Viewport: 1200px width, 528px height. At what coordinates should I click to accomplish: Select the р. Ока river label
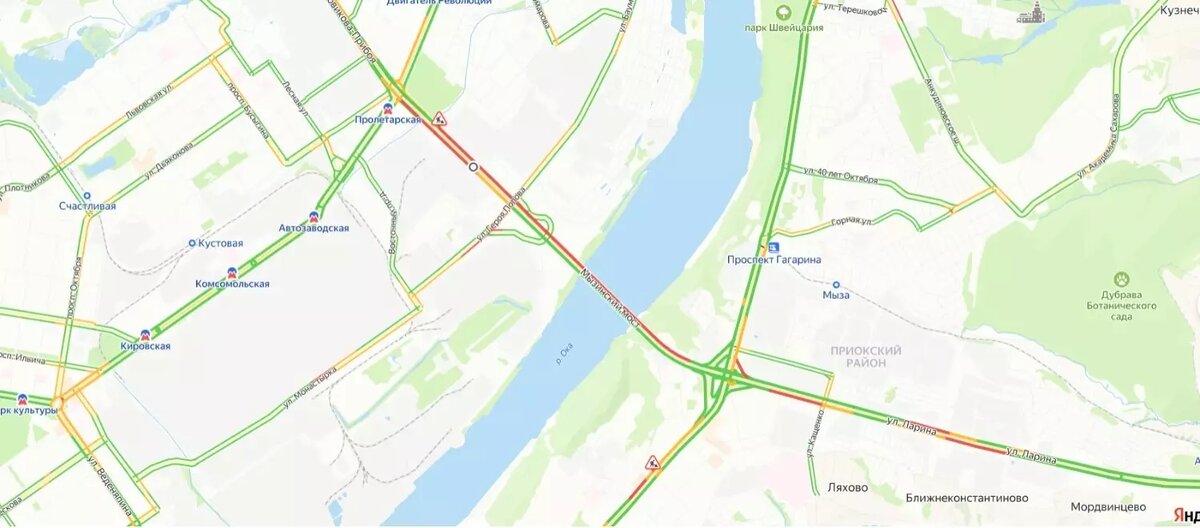(x=562, y=351)
